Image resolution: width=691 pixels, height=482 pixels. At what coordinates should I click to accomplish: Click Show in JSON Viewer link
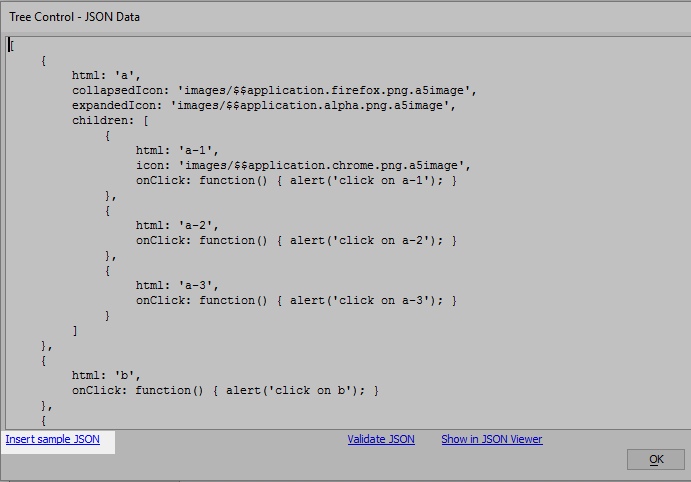pos(492,439)
